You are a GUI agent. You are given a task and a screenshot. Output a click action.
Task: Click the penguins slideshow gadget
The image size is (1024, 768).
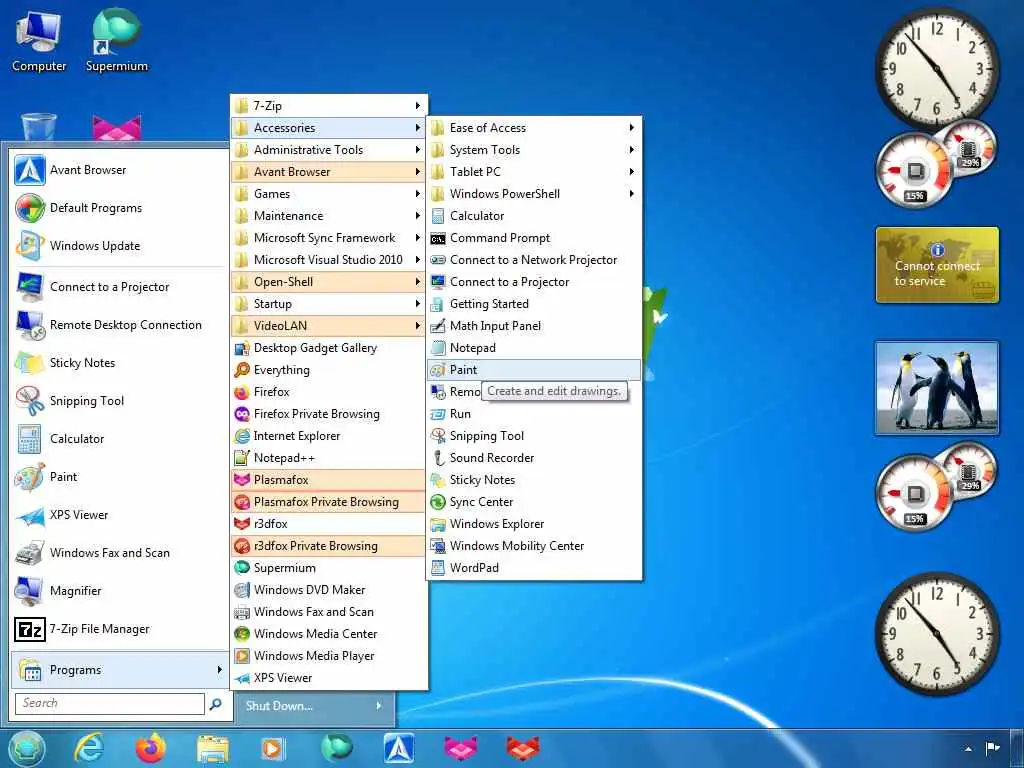936,388
